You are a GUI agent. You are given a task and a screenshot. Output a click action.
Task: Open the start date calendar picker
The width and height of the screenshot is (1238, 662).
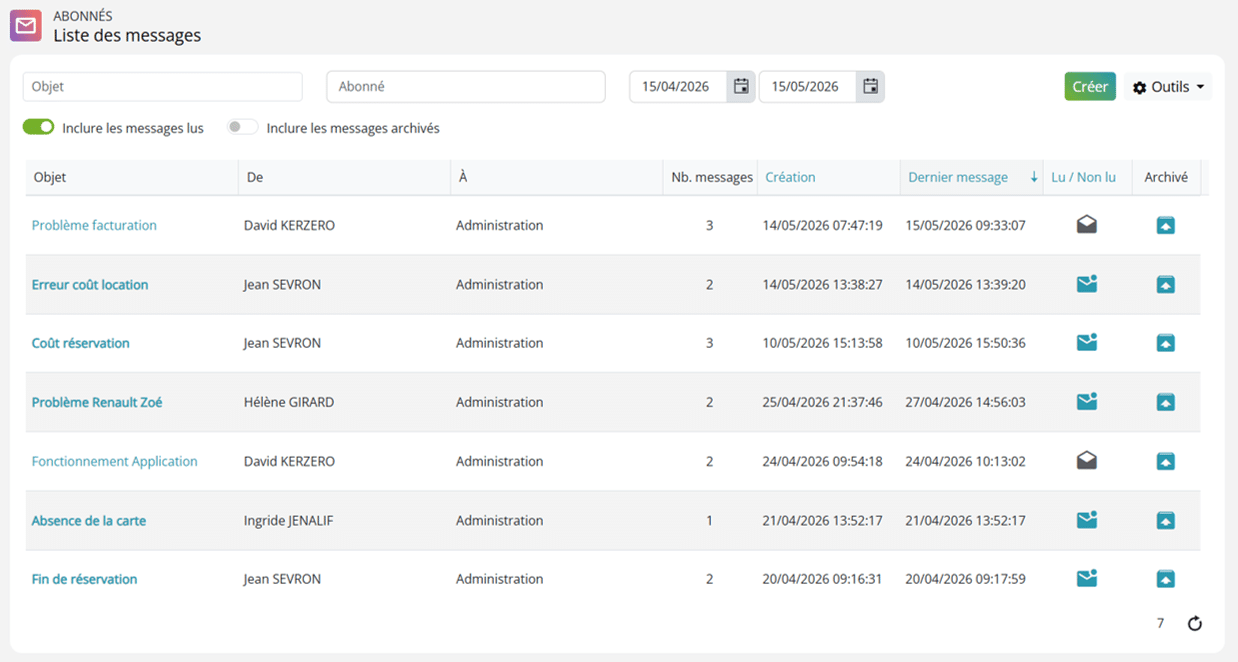741,86
